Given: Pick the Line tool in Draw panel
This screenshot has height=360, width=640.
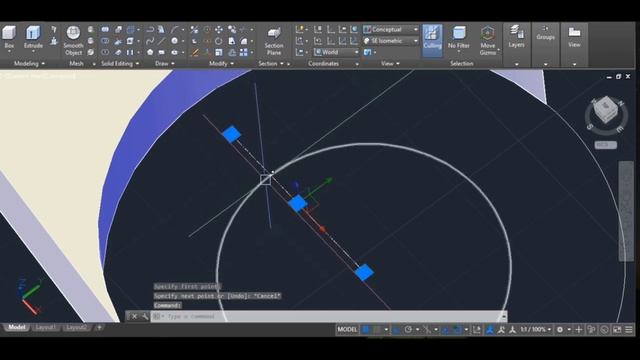Looking at the screenshot, I should pos(162,41).
